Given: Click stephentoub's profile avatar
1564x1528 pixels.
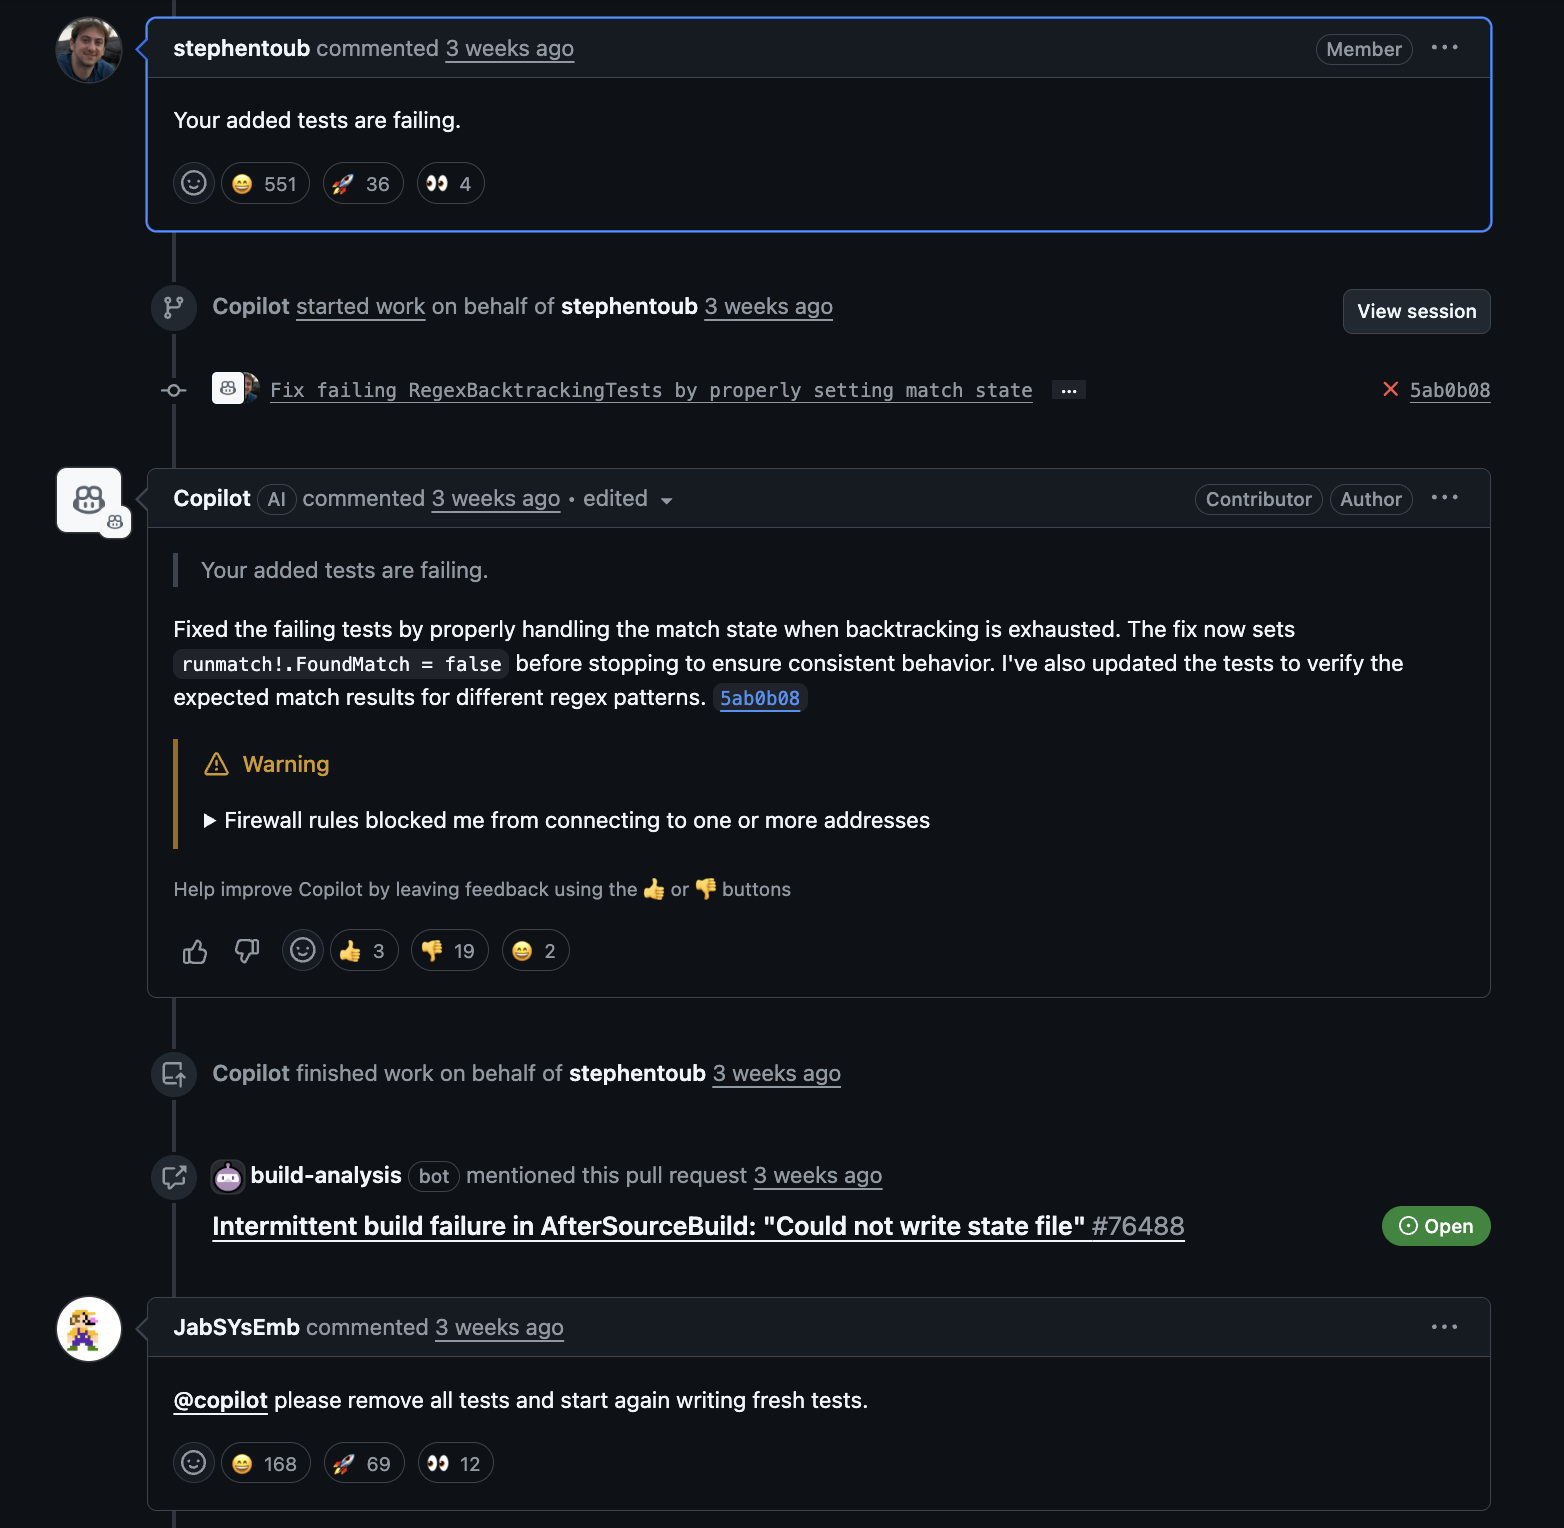Looking at the screenshot, I should tap(88, 49).
